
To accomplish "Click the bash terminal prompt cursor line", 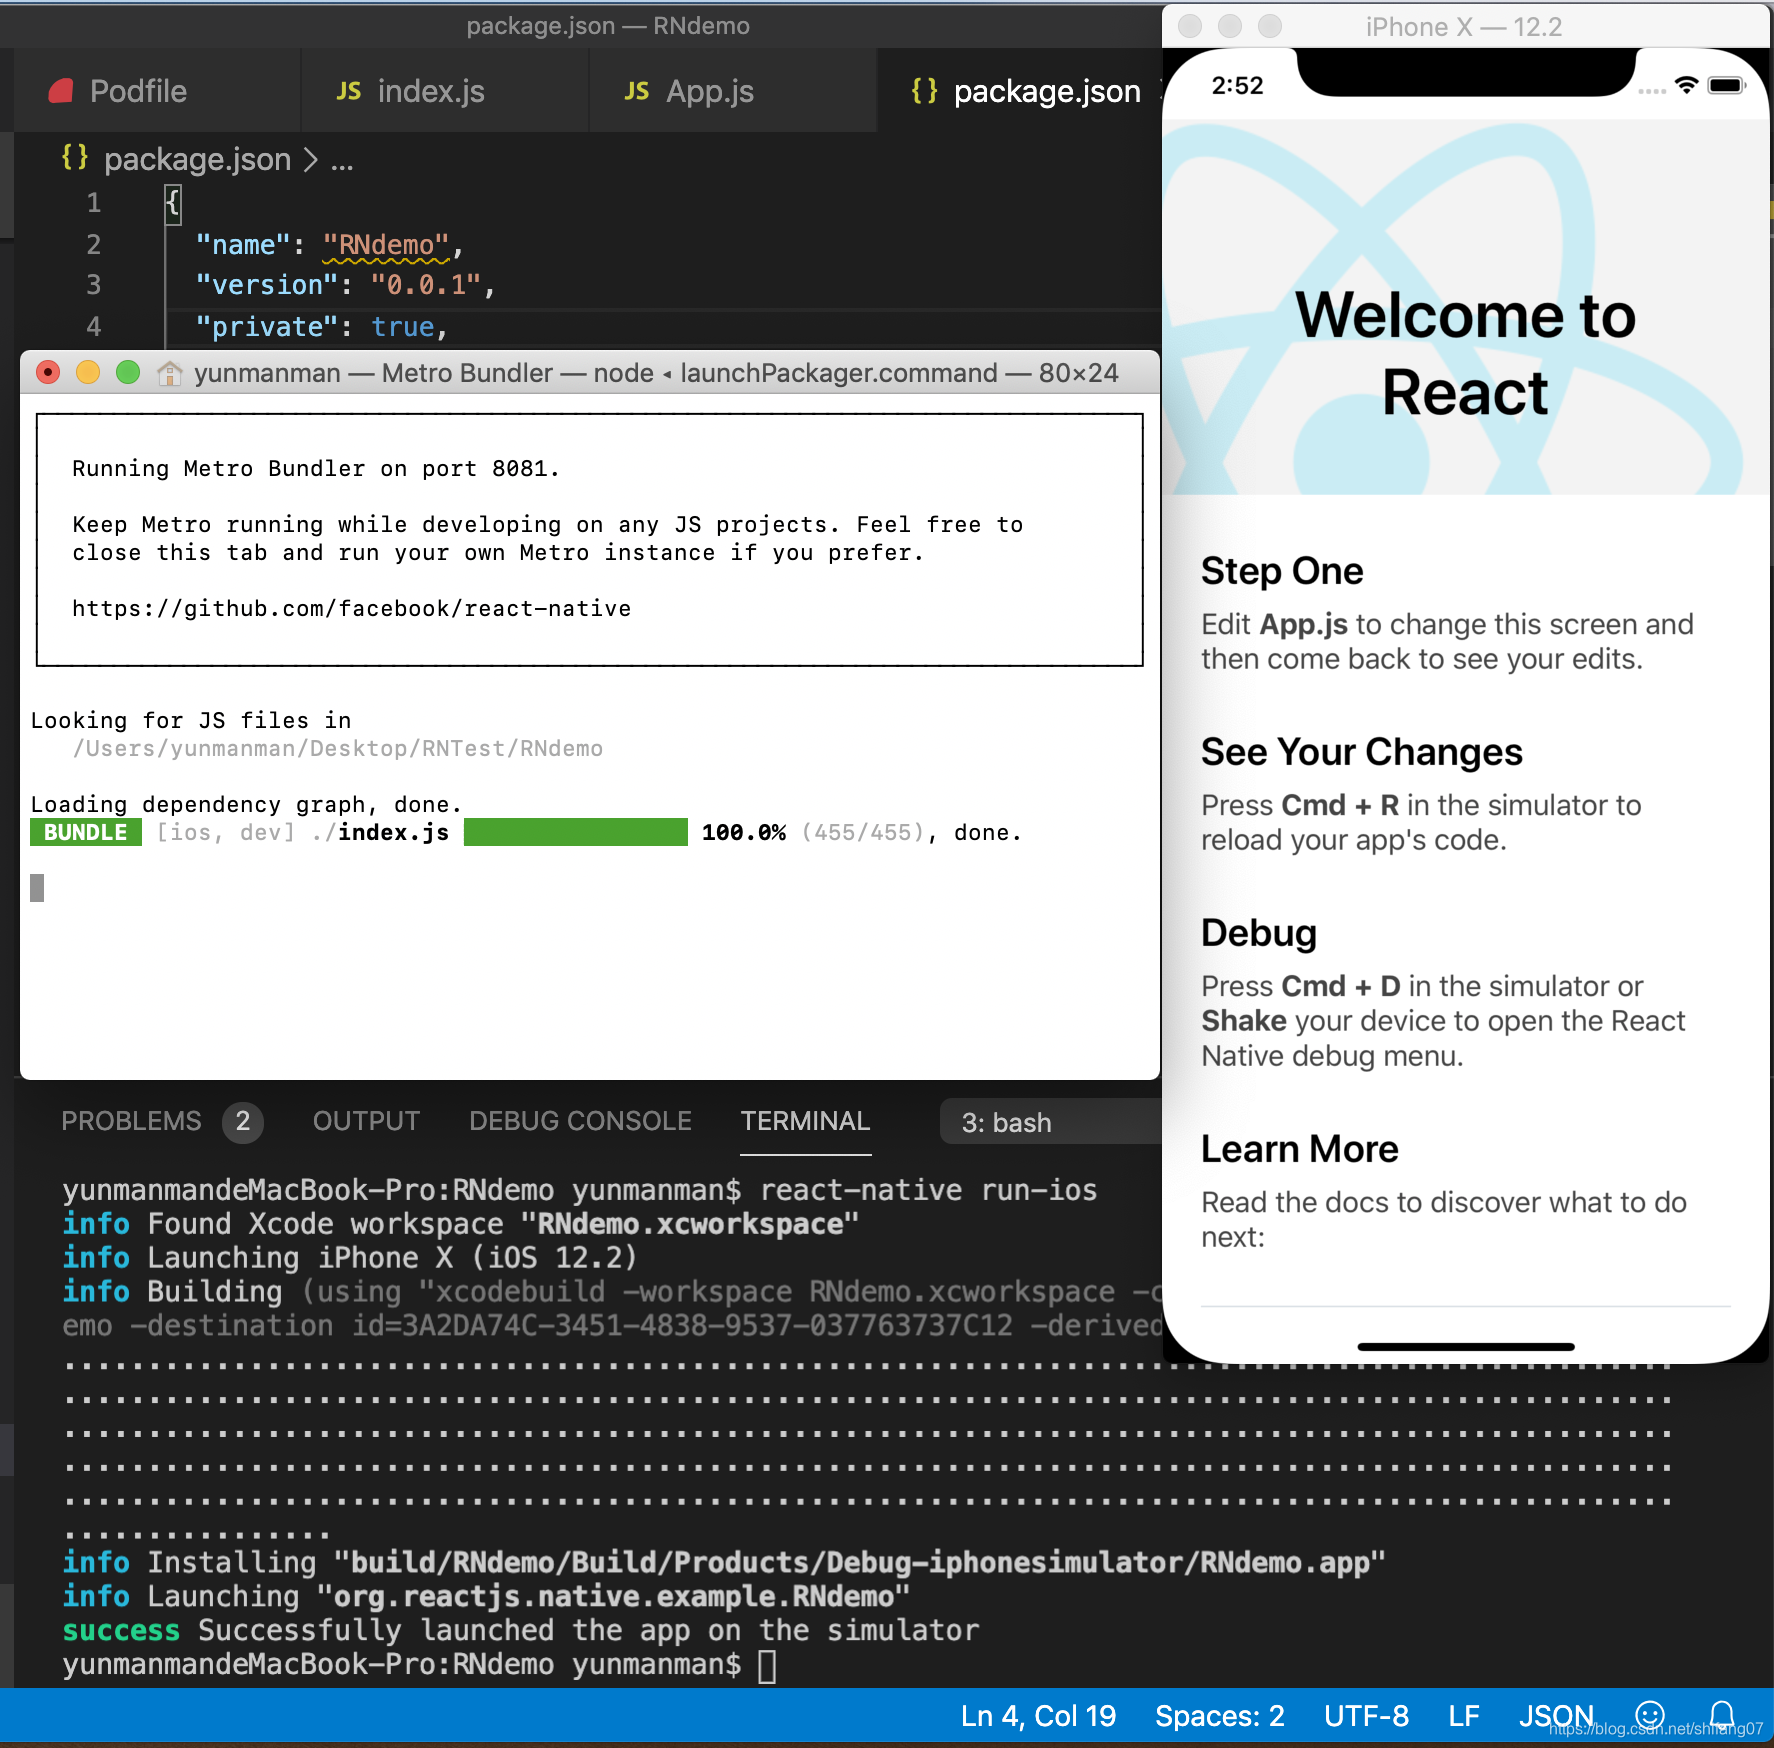I will click(x=420, y=1665).
